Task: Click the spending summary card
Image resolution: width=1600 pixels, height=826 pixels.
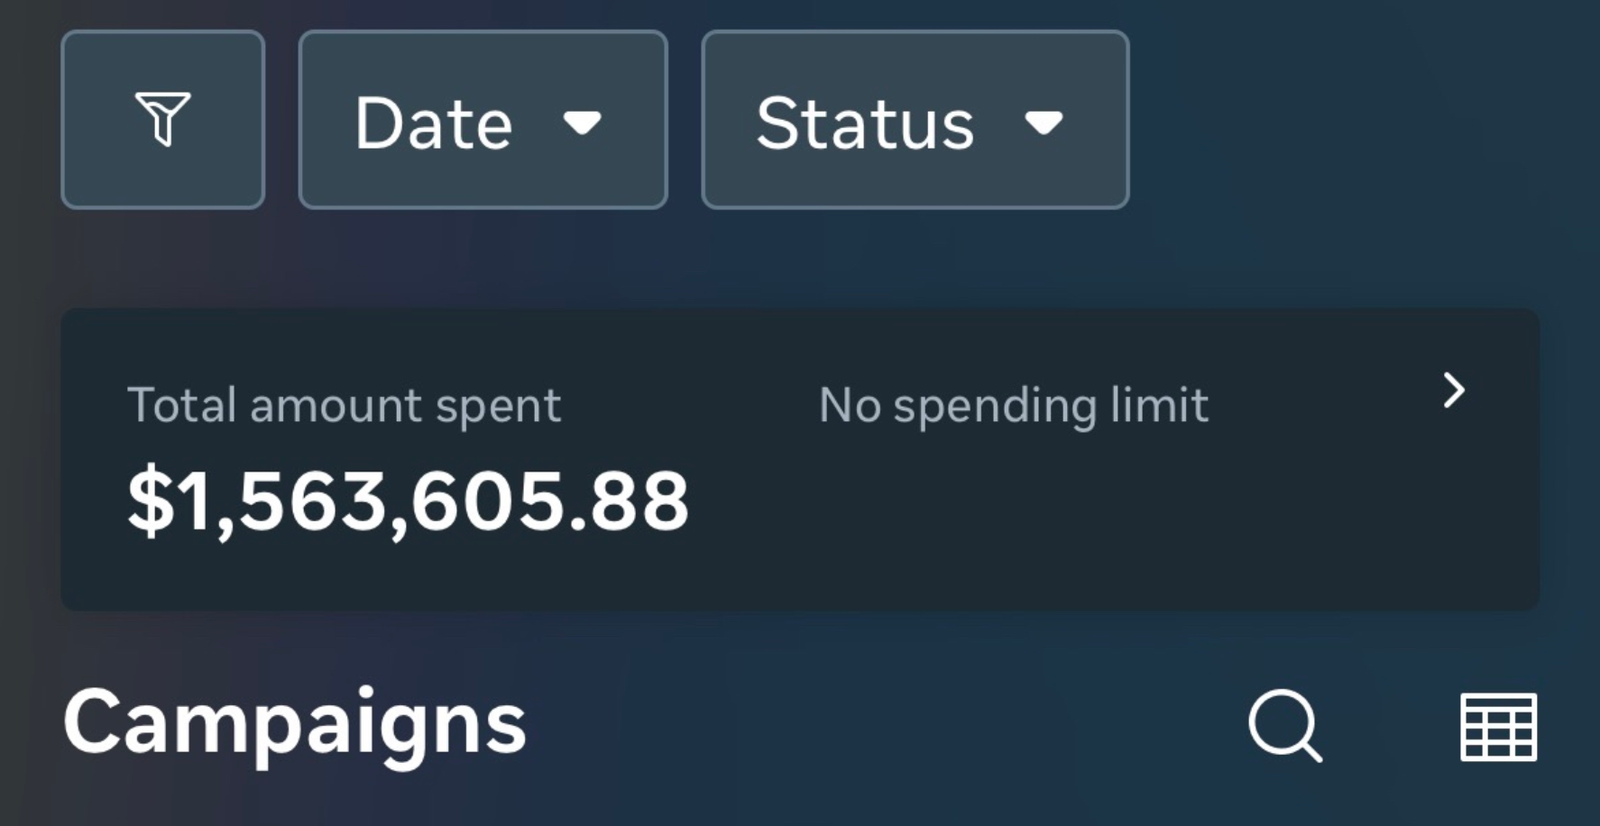Action: pyautogui.click(x=800, y=456)
